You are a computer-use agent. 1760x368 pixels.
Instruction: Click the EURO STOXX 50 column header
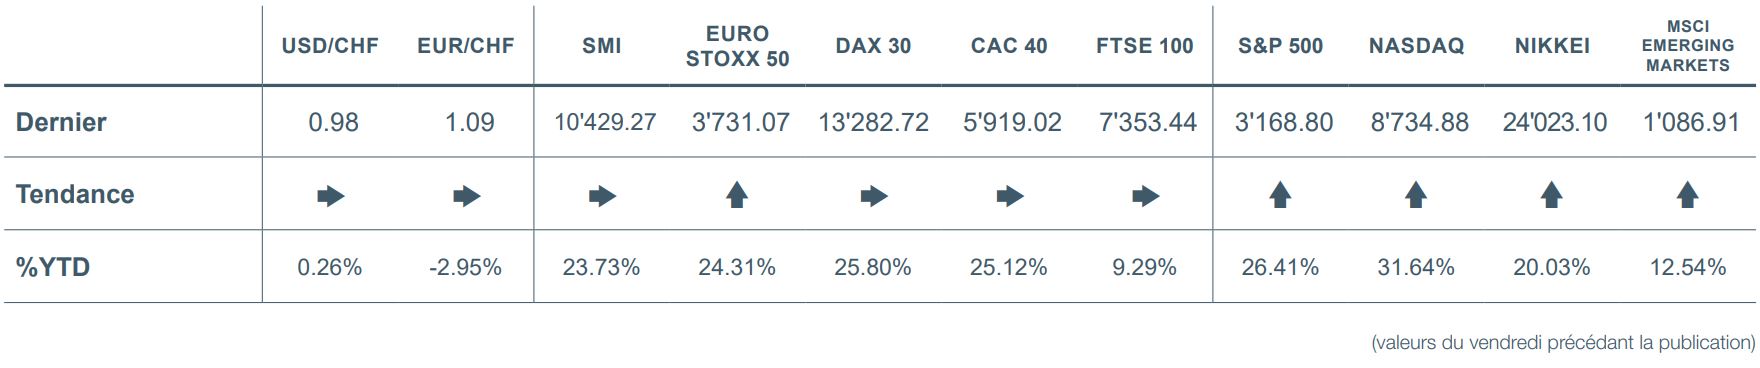[x=738, y=46]
